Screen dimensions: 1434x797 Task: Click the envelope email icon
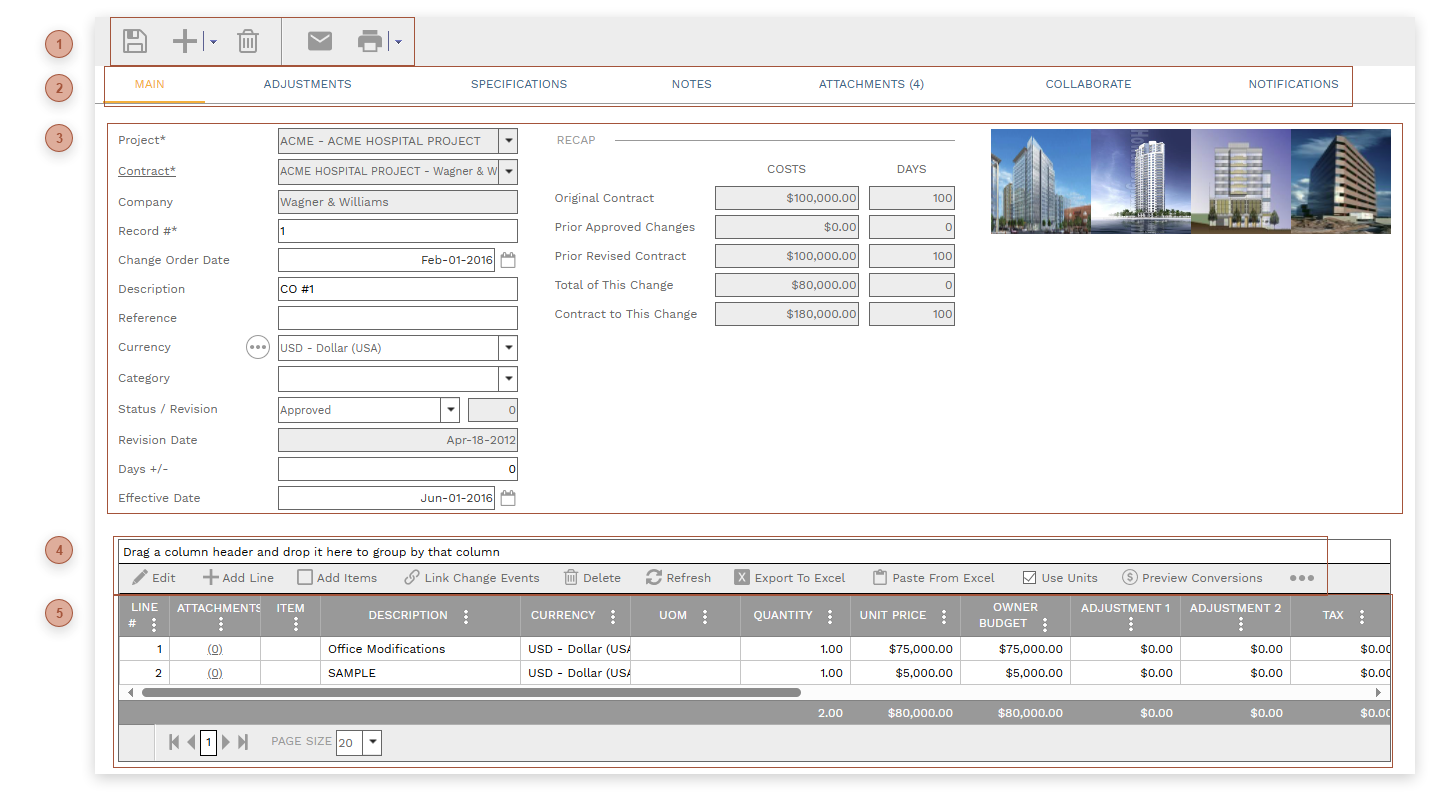tap(319, 41)
